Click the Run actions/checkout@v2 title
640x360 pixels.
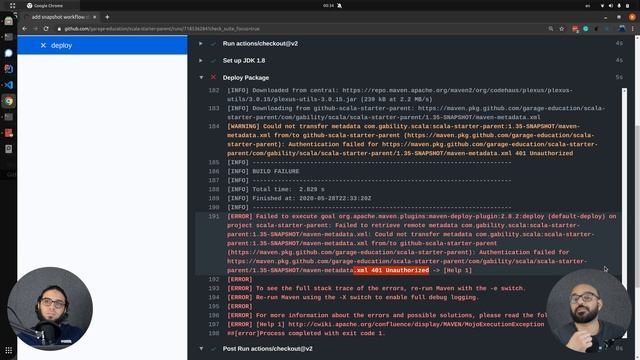tap(260, 43)
